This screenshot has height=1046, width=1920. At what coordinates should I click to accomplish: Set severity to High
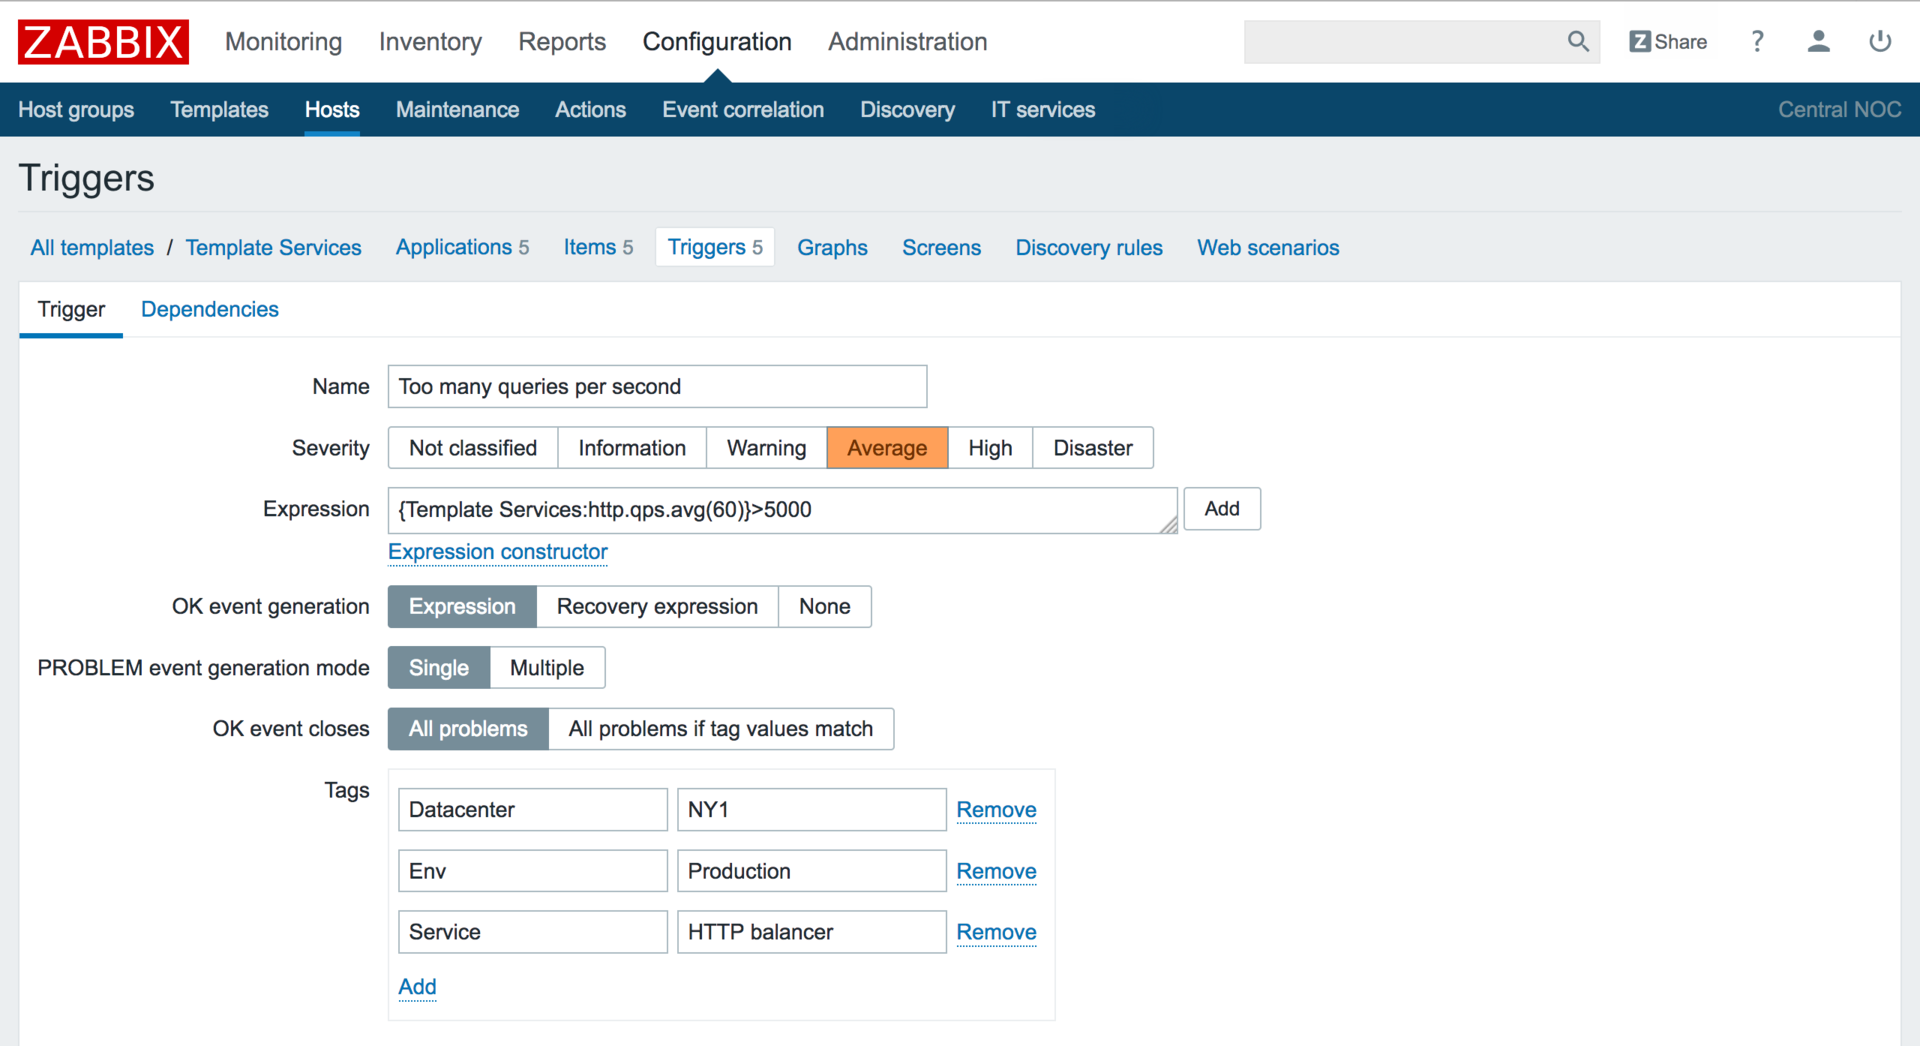pyautogui.click(x=989, y=448)
